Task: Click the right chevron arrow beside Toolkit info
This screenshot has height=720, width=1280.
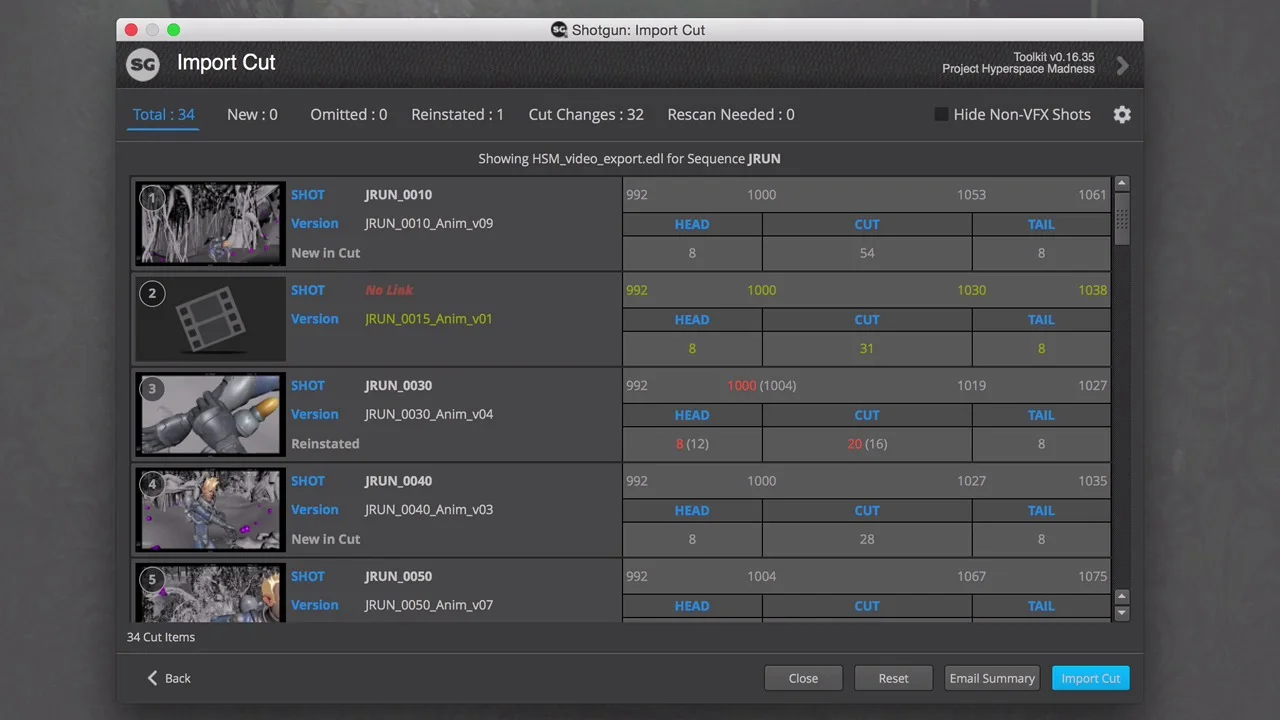Action: pos(1122,66)
